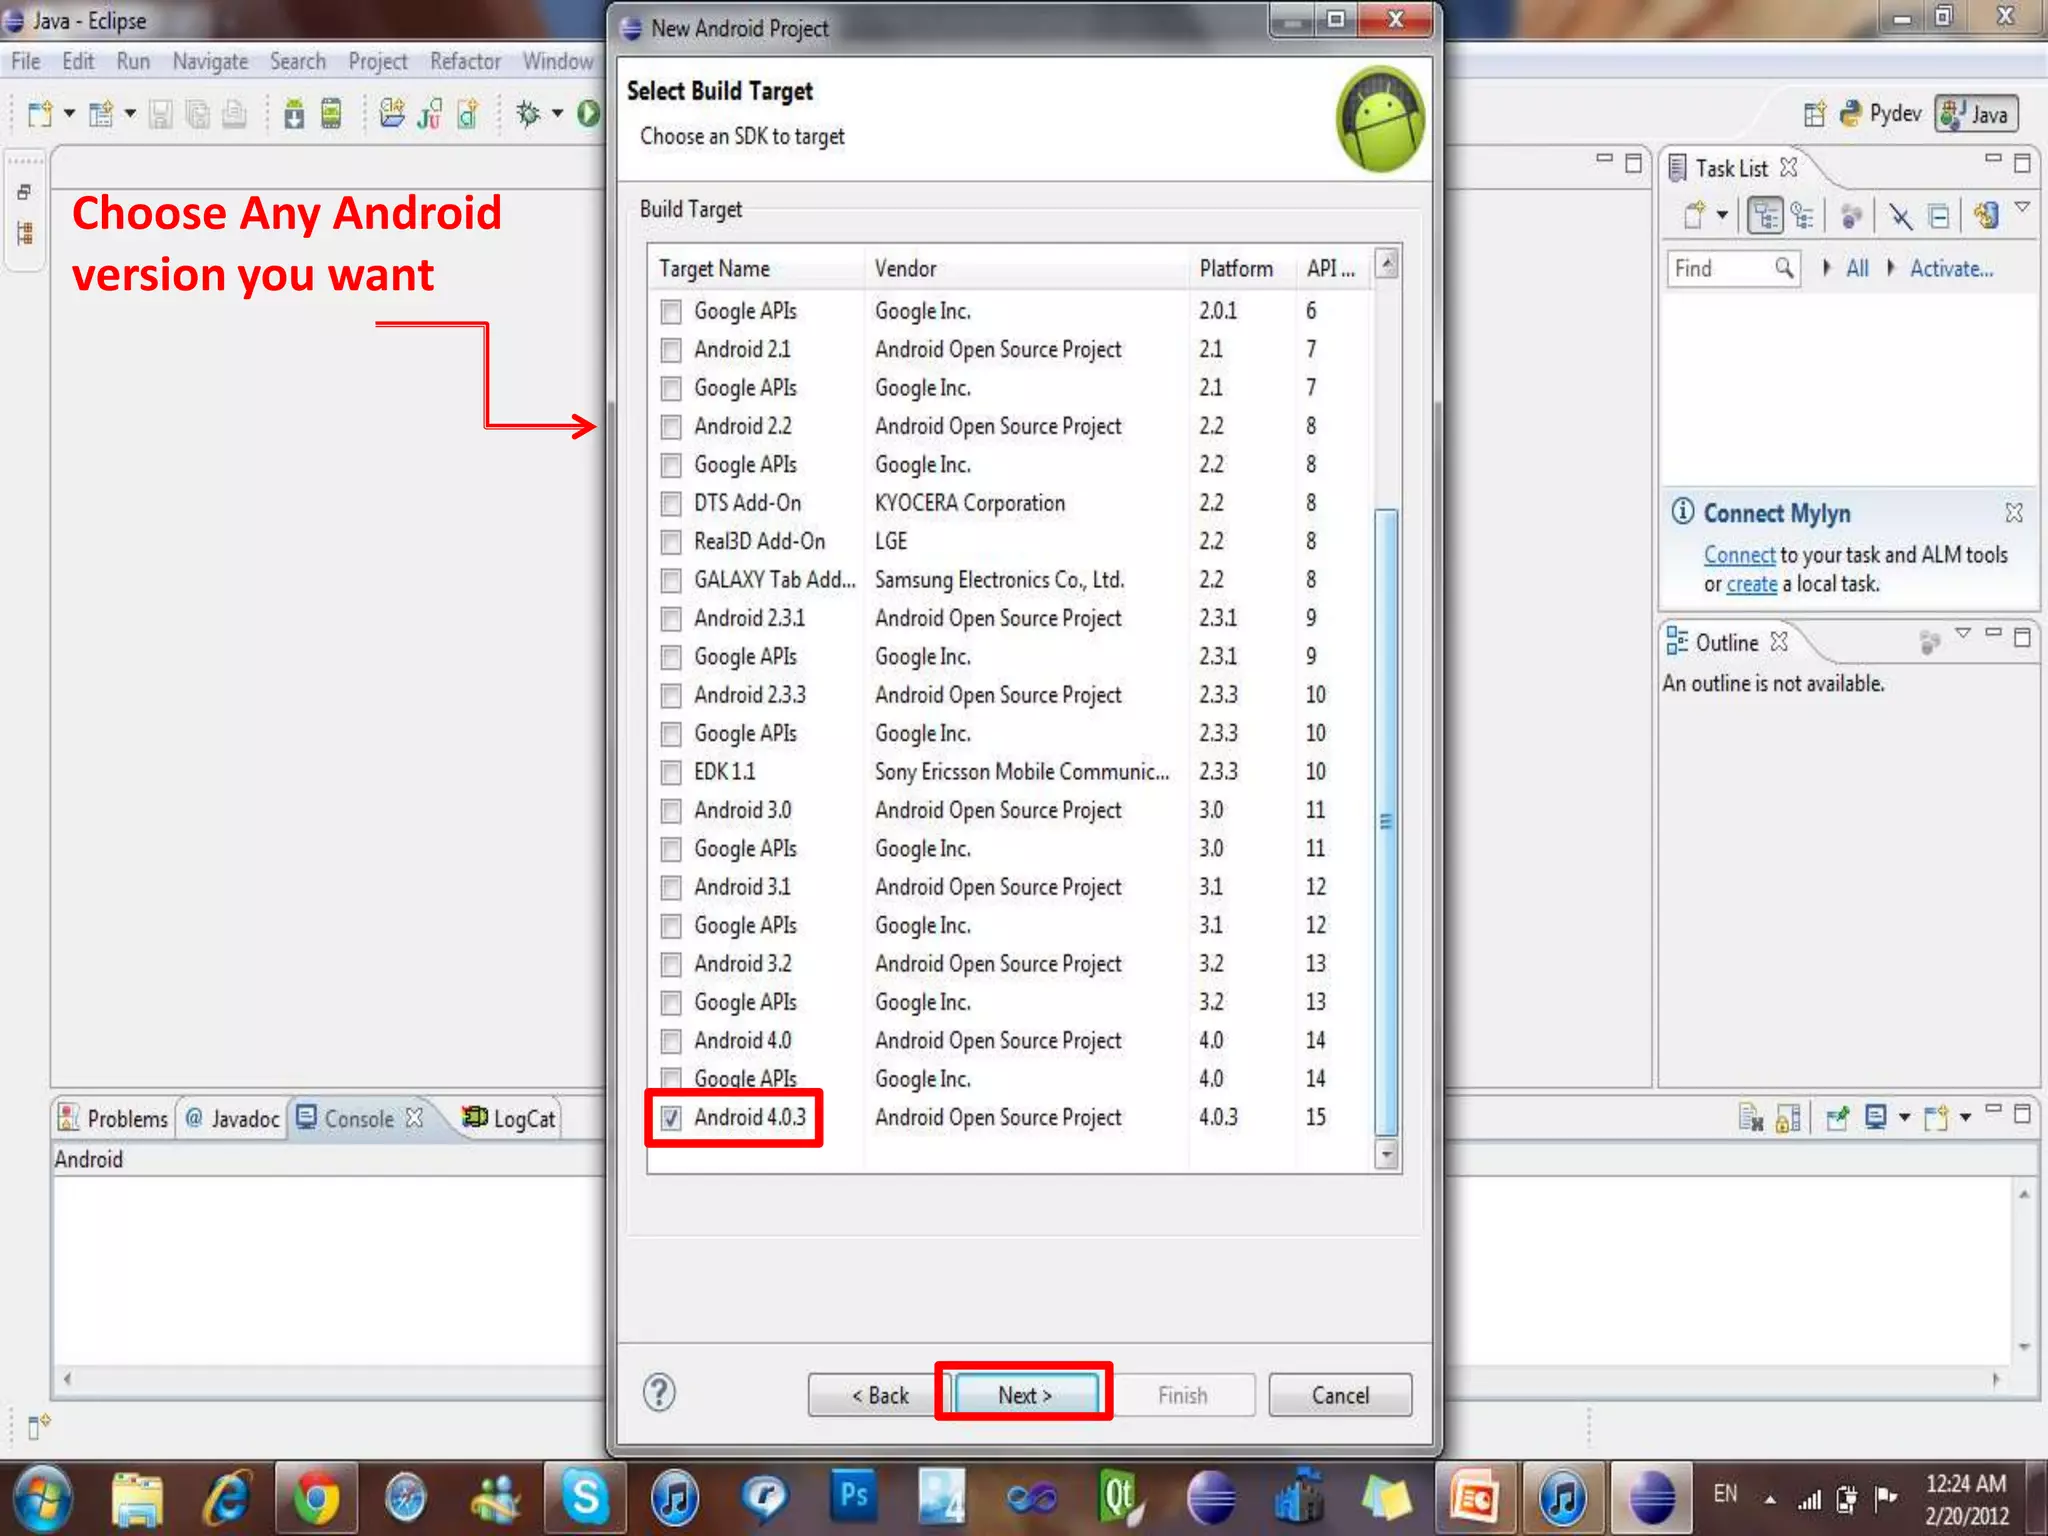Check the Android 2.2 build target
The image size is (2048, 1536).
pyautogui.click(x=671, y=428)
